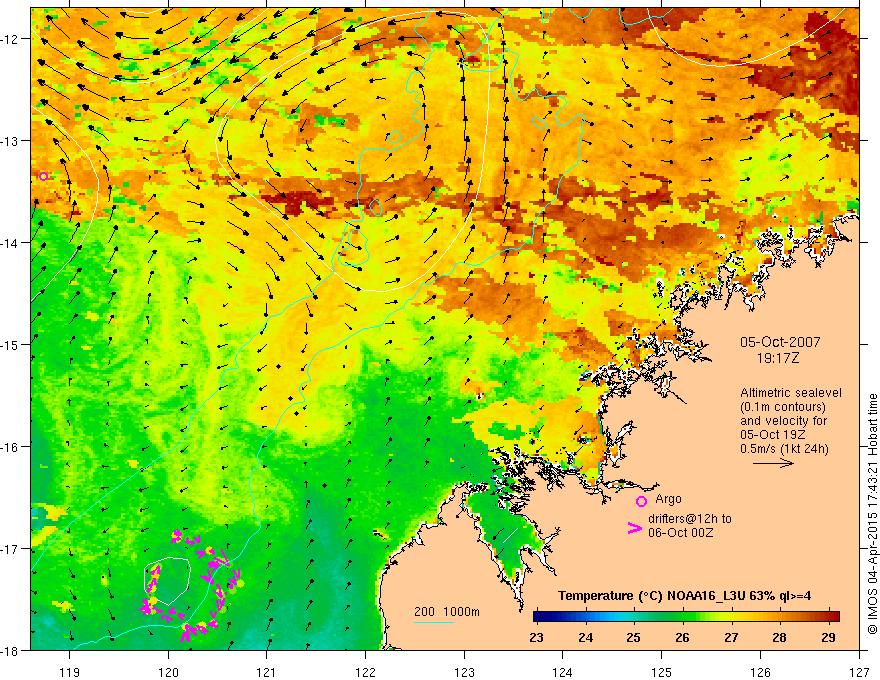Click the latitude axis label "-18"

(x=11, y=650)
